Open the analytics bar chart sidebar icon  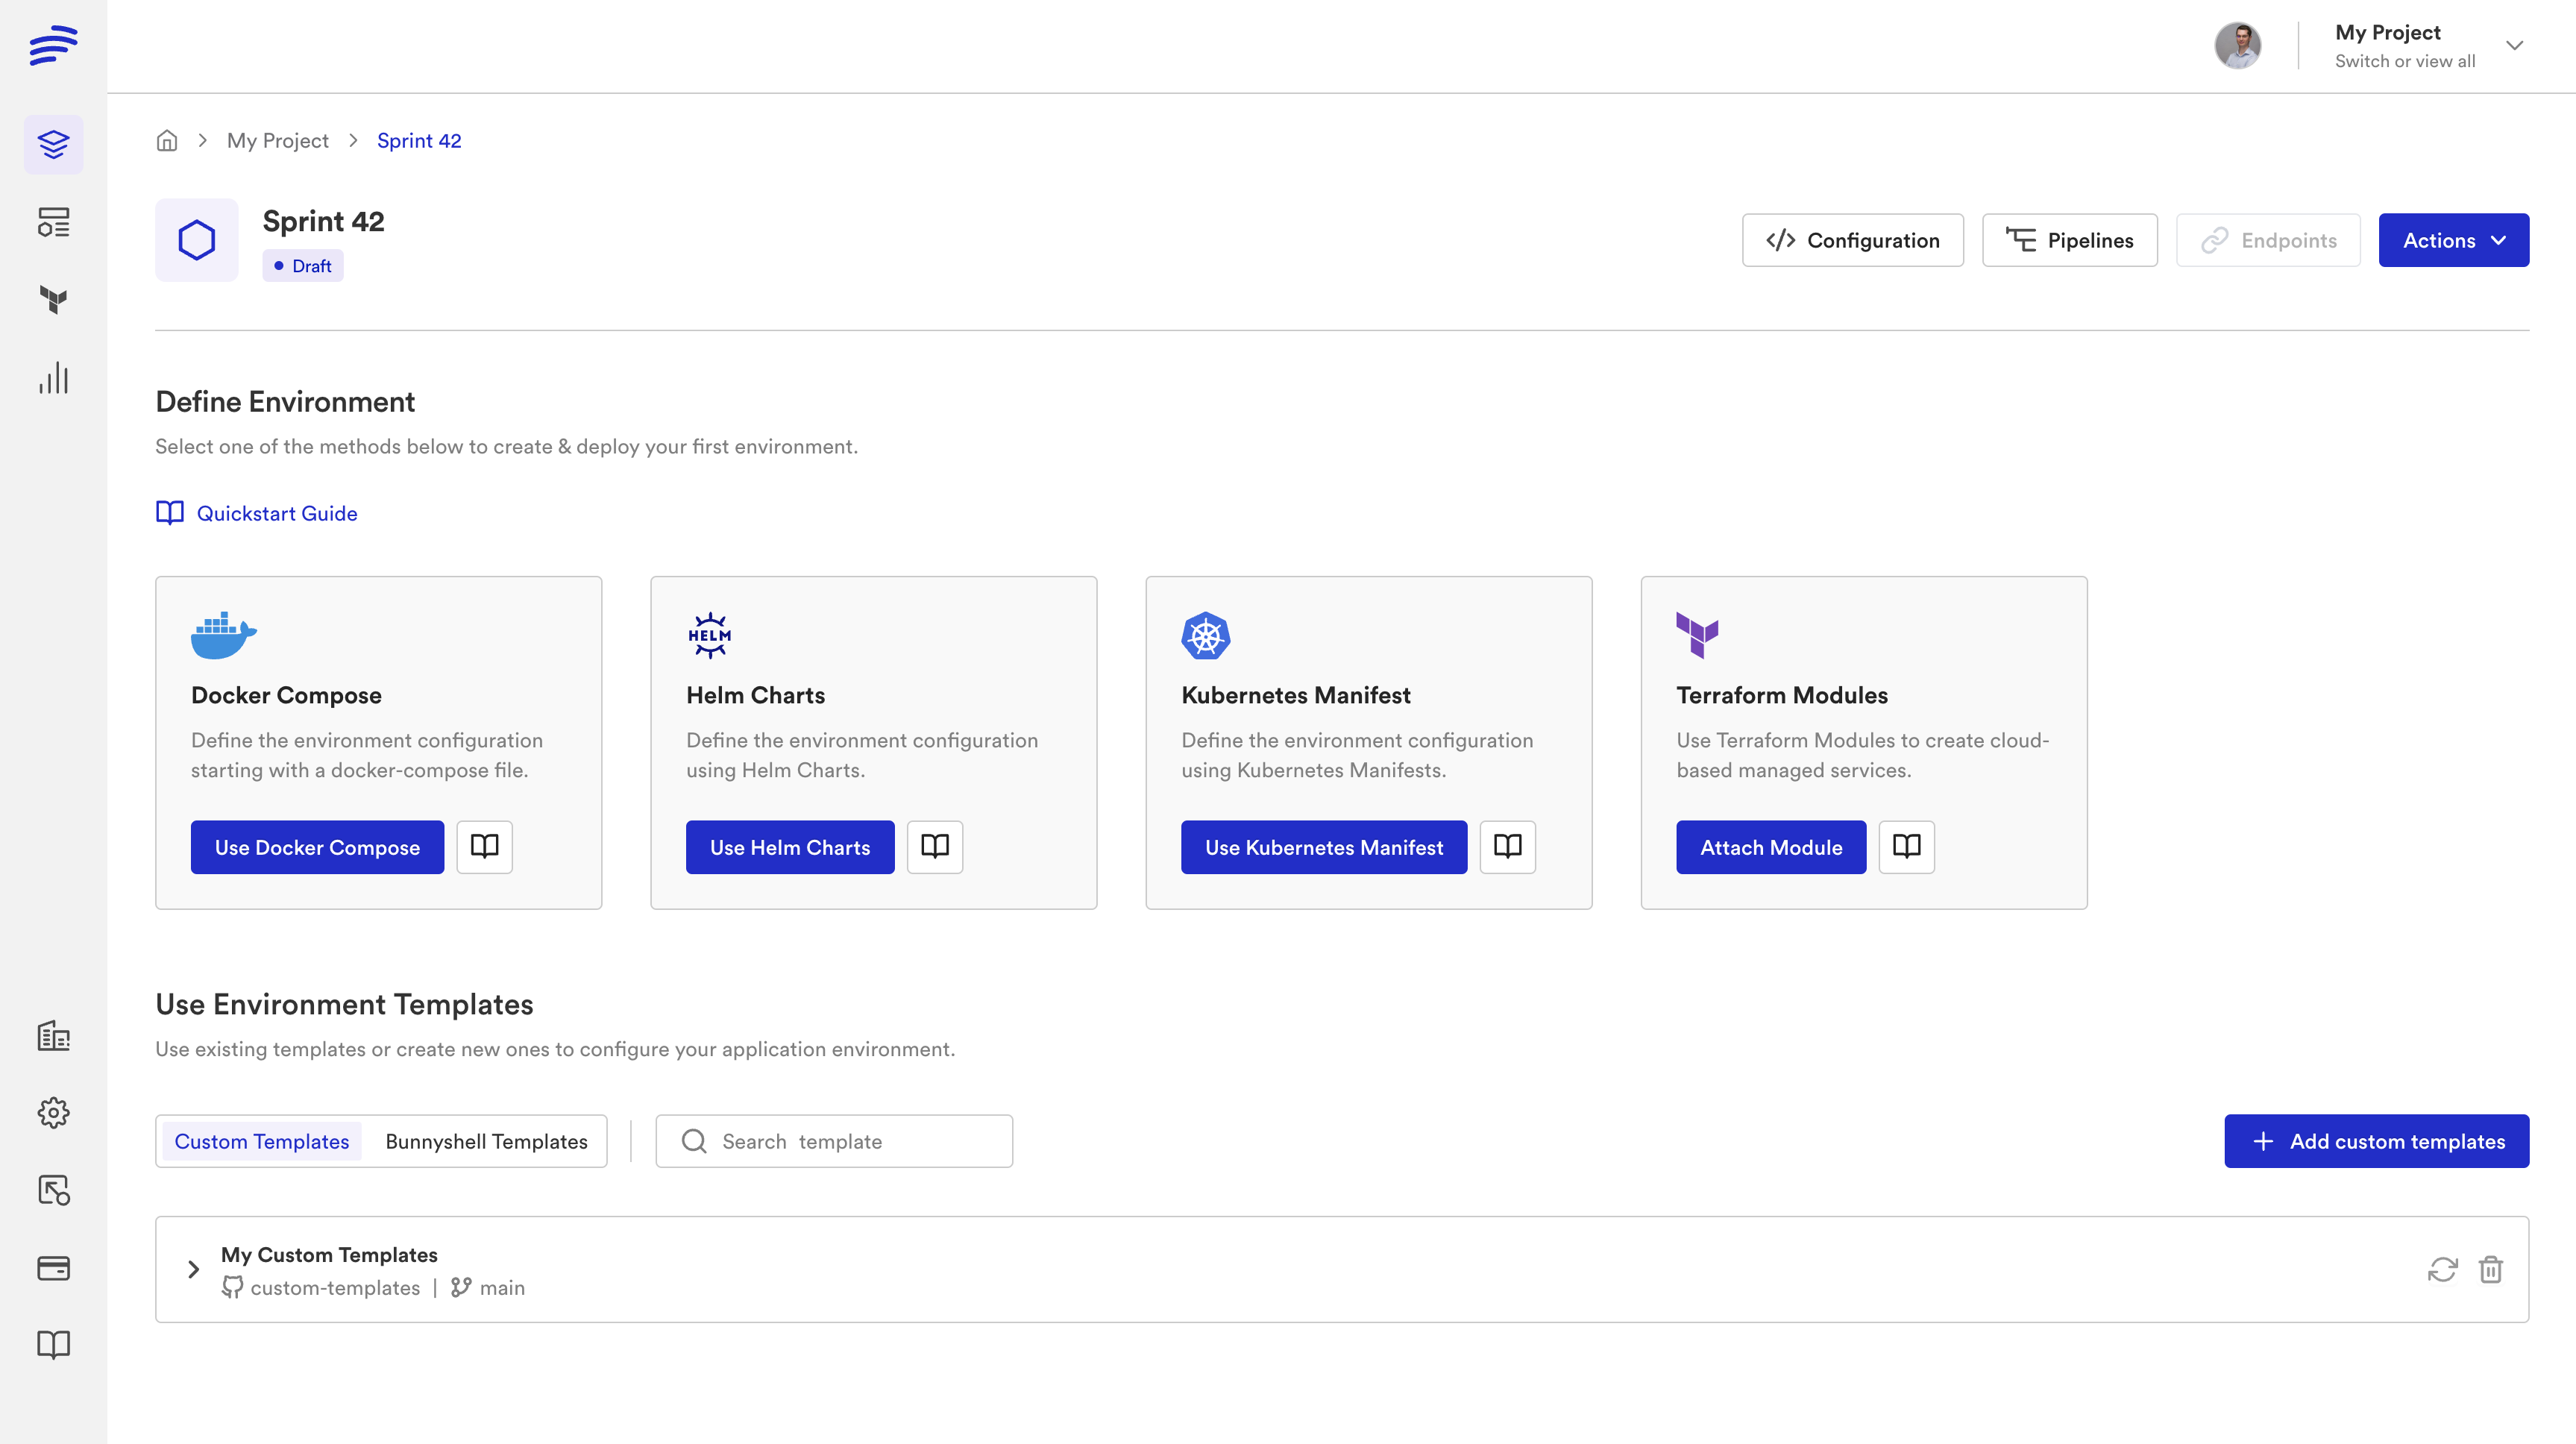[54, 378]
